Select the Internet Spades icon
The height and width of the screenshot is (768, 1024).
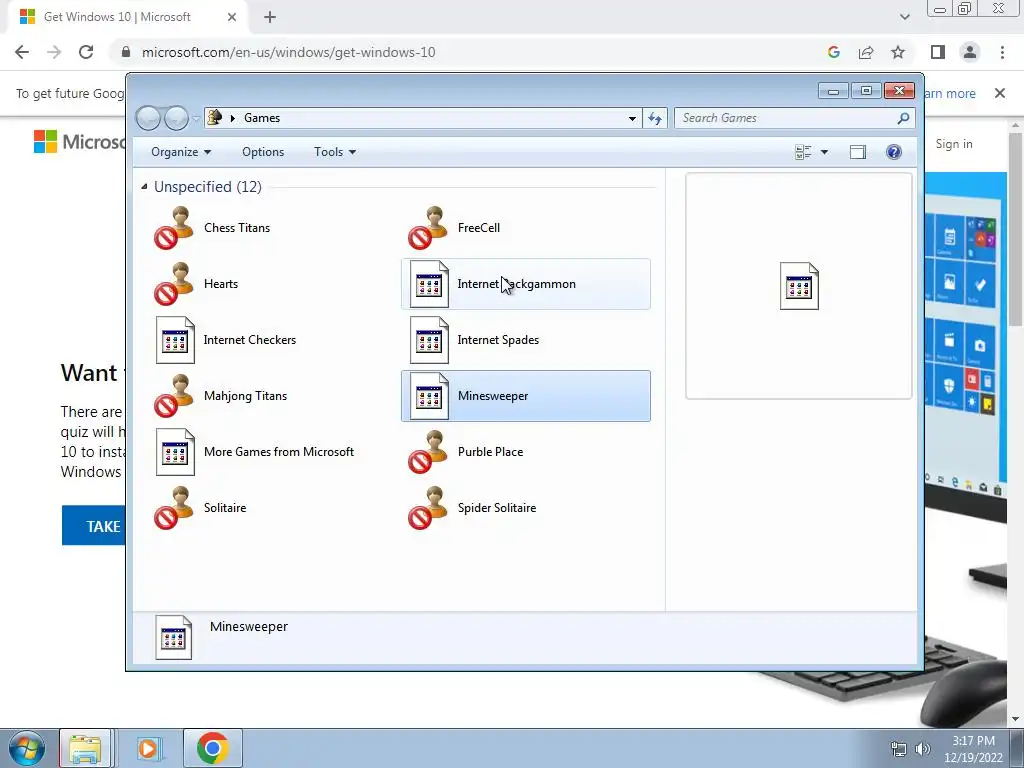tap(429, 340)
